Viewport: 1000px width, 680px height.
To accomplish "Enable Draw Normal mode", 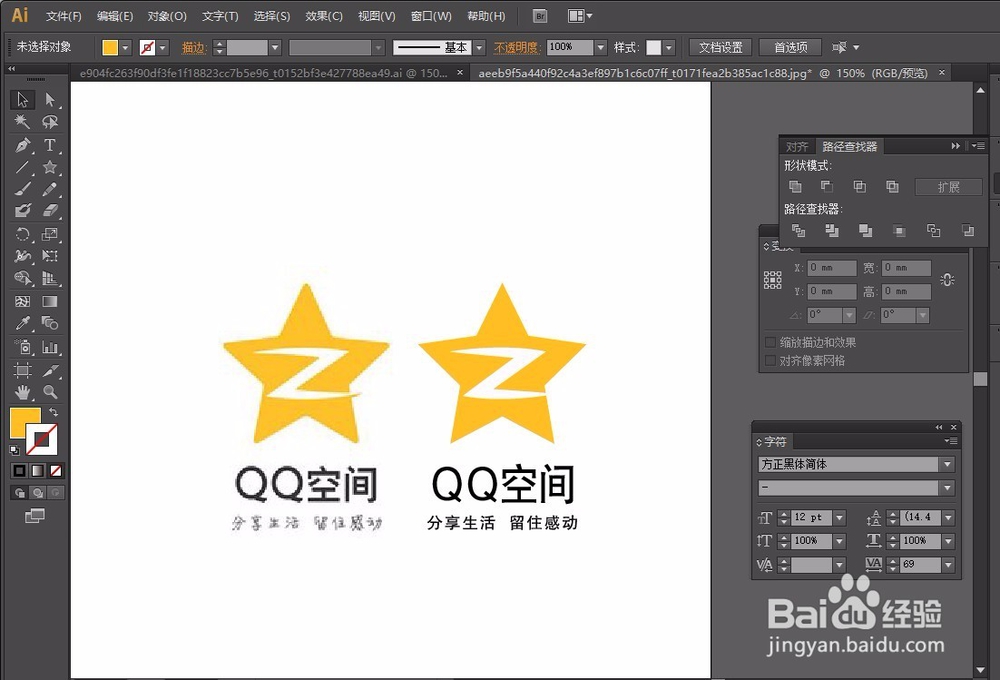I will click(x=20, y=492).
